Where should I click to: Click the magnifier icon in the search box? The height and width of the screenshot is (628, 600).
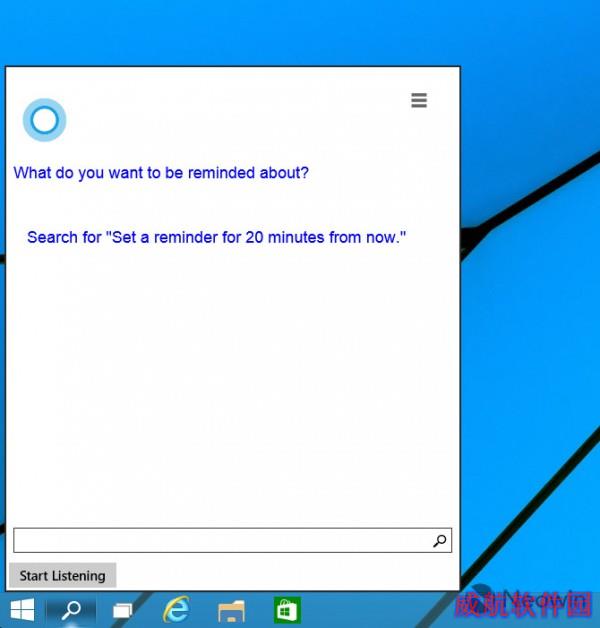pos(439,541)
